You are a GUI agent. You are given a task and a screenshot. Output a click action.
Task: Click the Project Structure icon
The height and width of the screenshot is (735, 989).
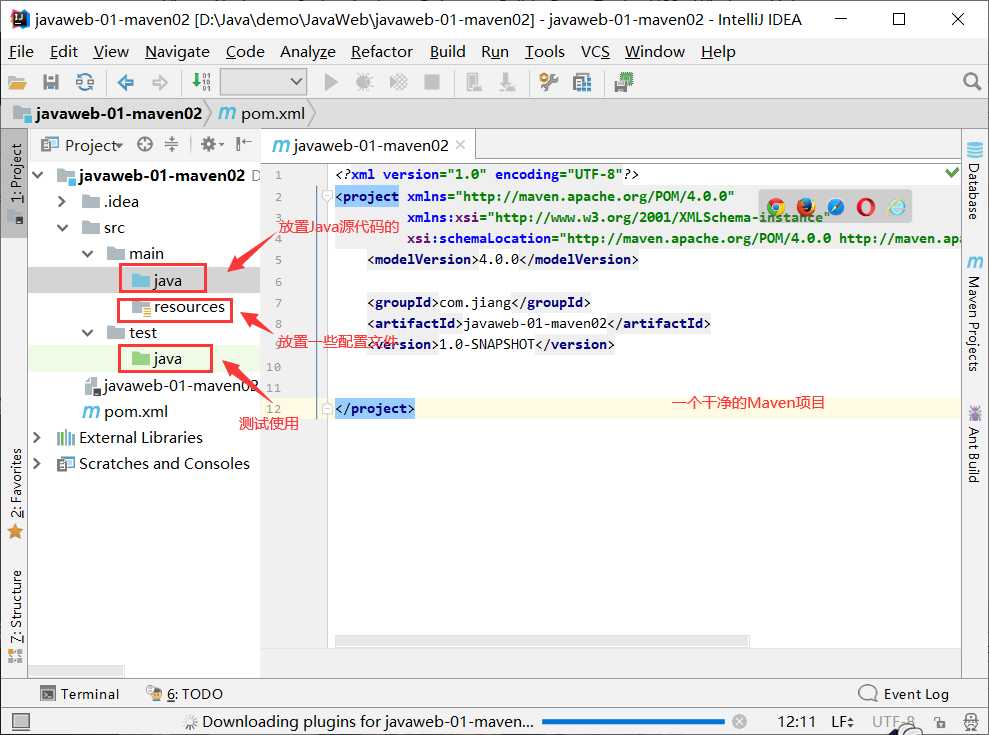tap(582, 82)
